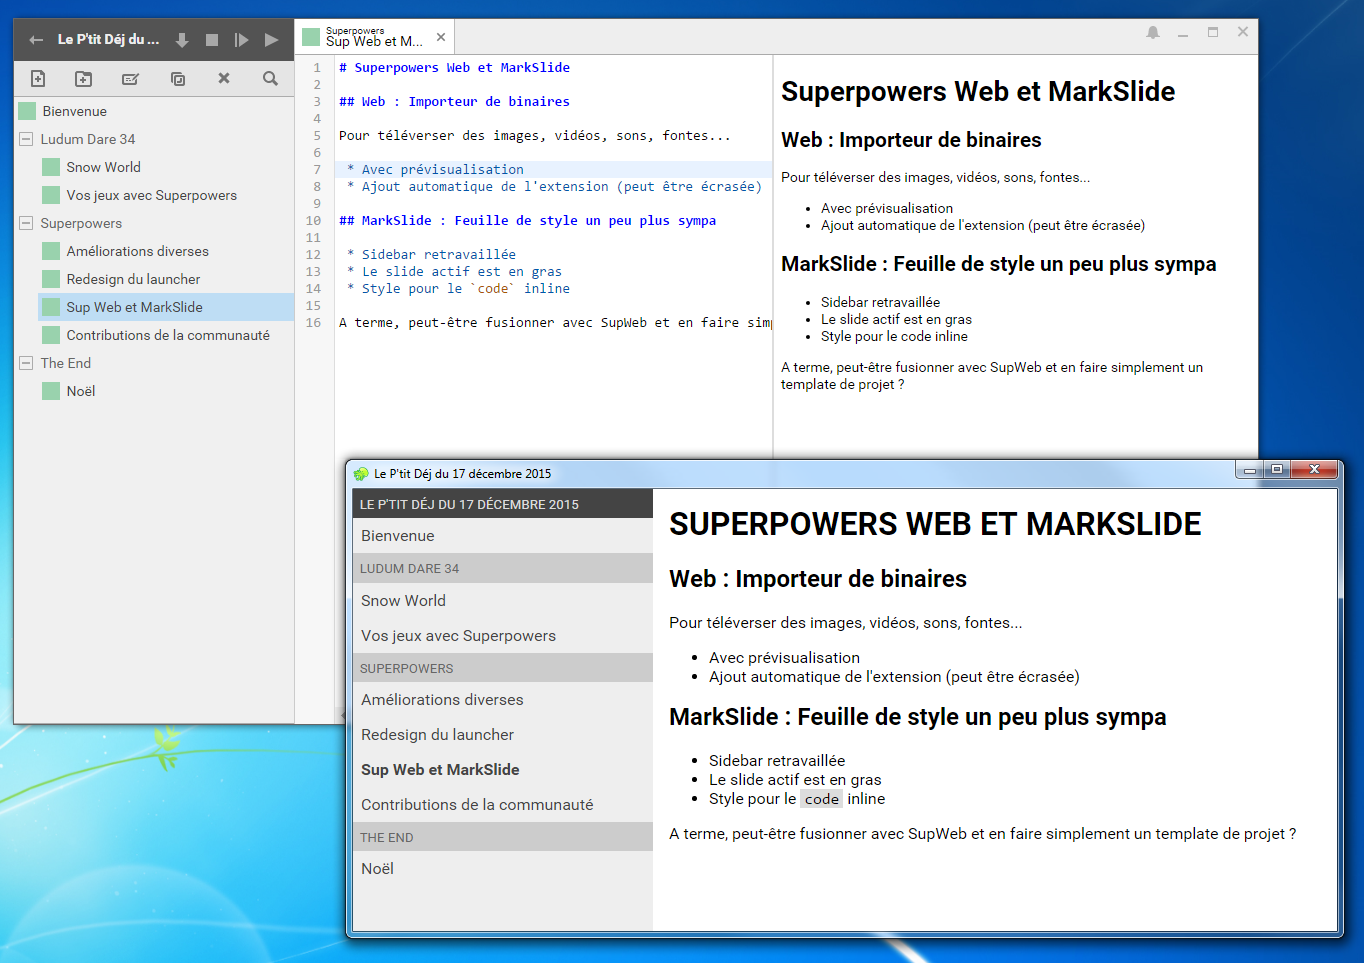This screenshot has width=1364, height=963.
Task: Collapse the Ludum Dare 34 folder
Action: click(x=26, y=139)
